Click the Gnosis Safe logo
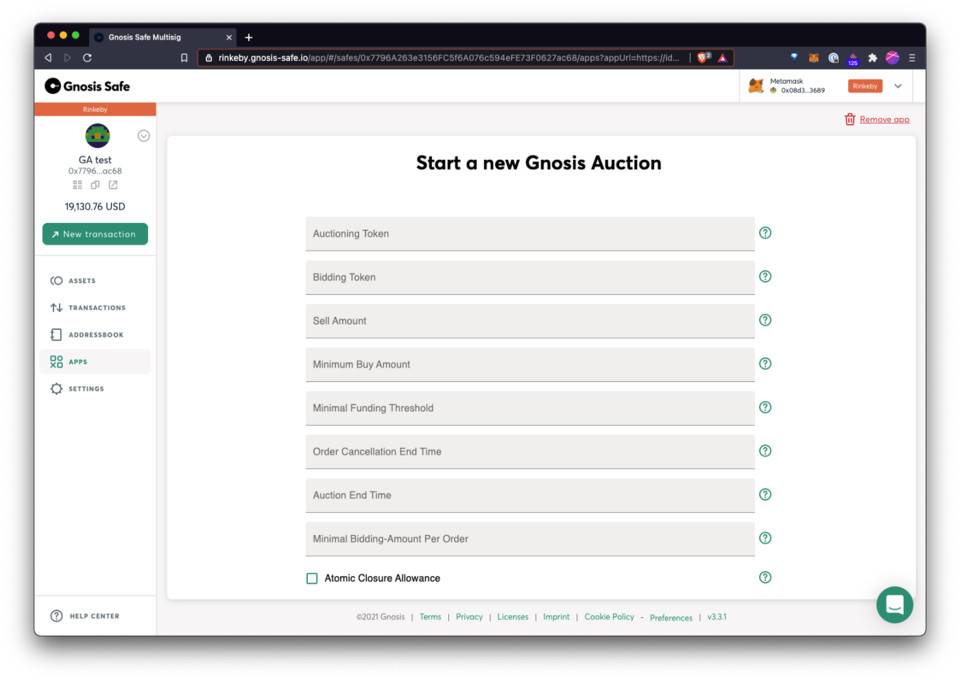 tap(87, 86)
